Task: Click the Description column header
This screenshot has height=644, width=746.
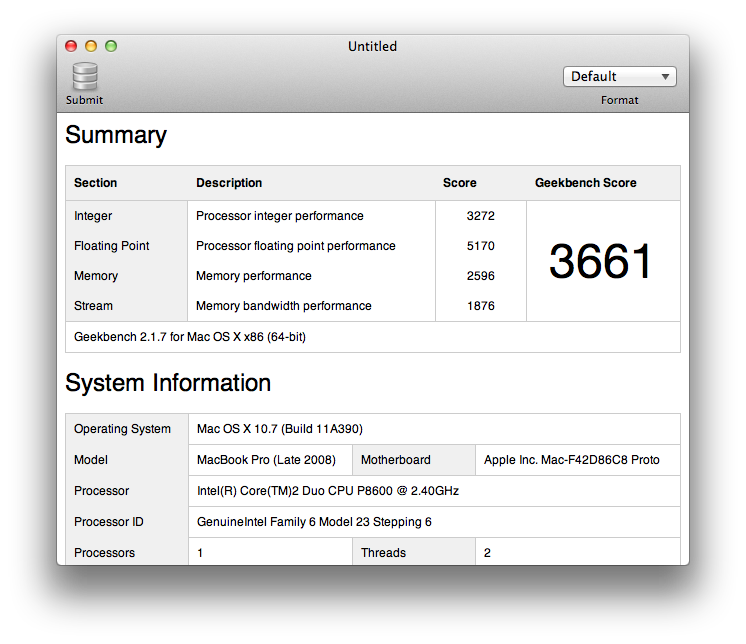Action: click(229, 183)
